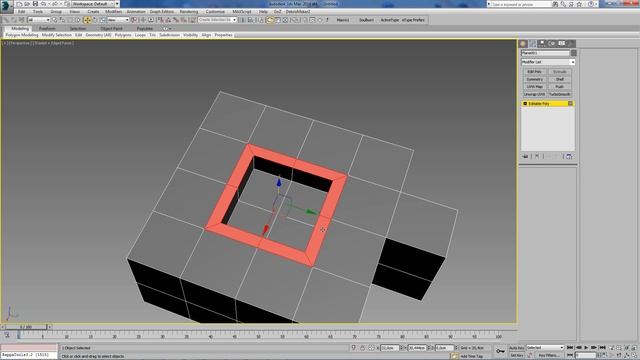Open the Rendering menu

tap(189, 12)
